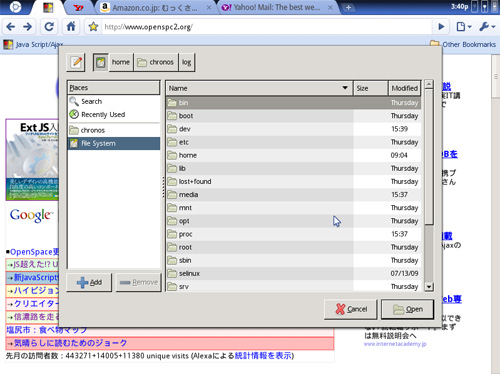Bookmark this page with the star icon

pos(93,27)
